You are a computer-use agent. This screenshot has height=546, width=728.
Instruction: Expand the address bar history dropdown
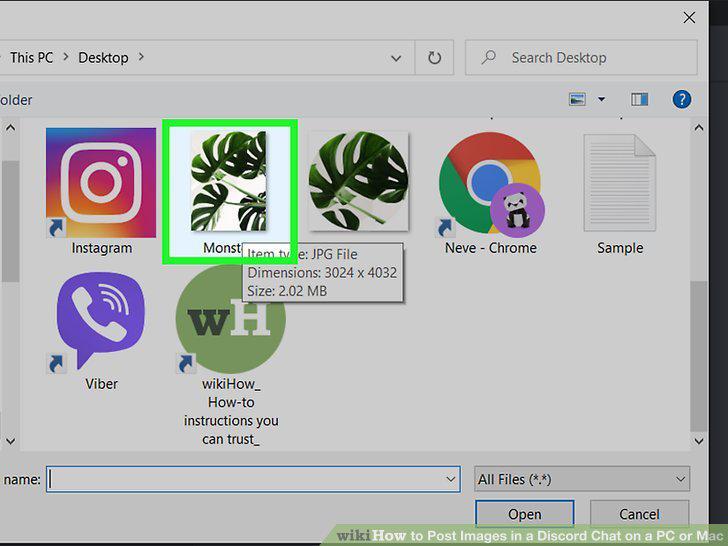[396, 58]
